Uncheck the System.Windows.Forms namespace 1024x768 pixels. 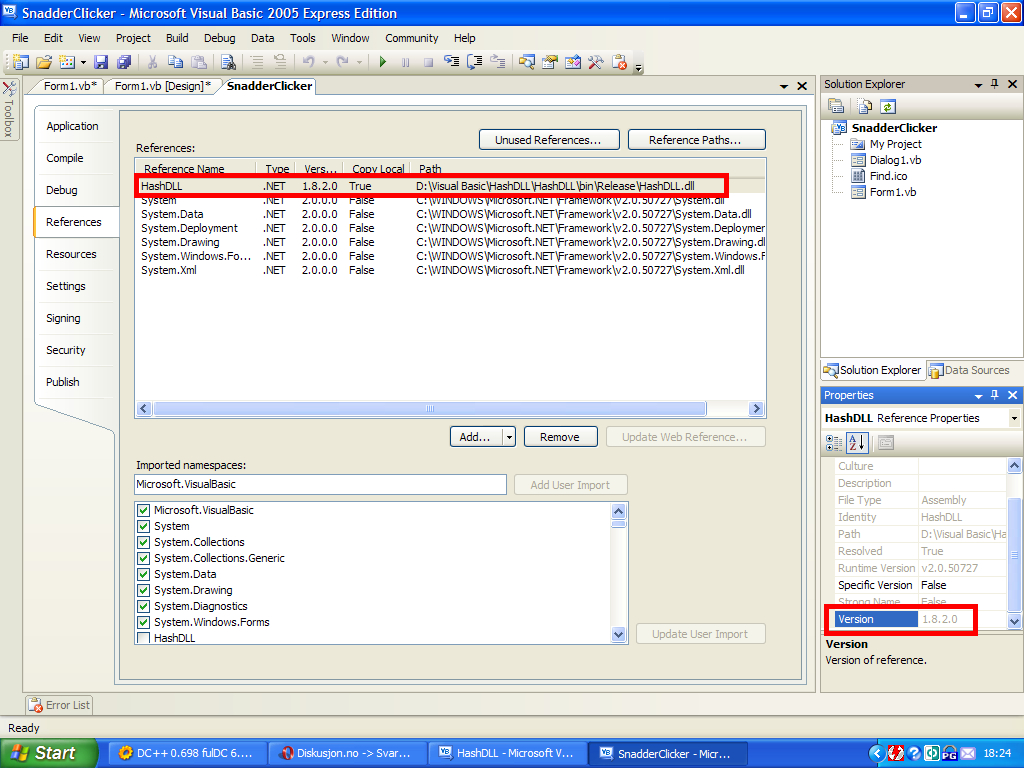[x=144, y=622]
